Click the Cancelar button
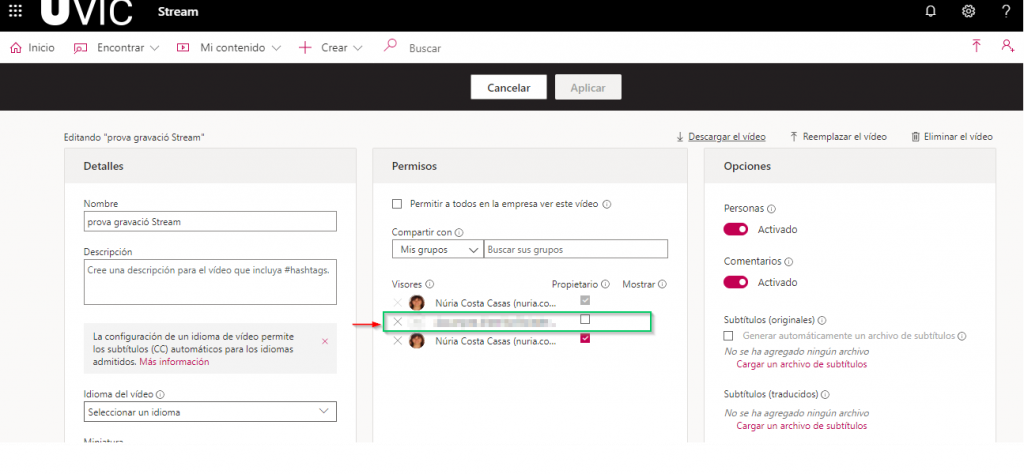Viewport: 1024px width, 474px height. pos(508,88)
